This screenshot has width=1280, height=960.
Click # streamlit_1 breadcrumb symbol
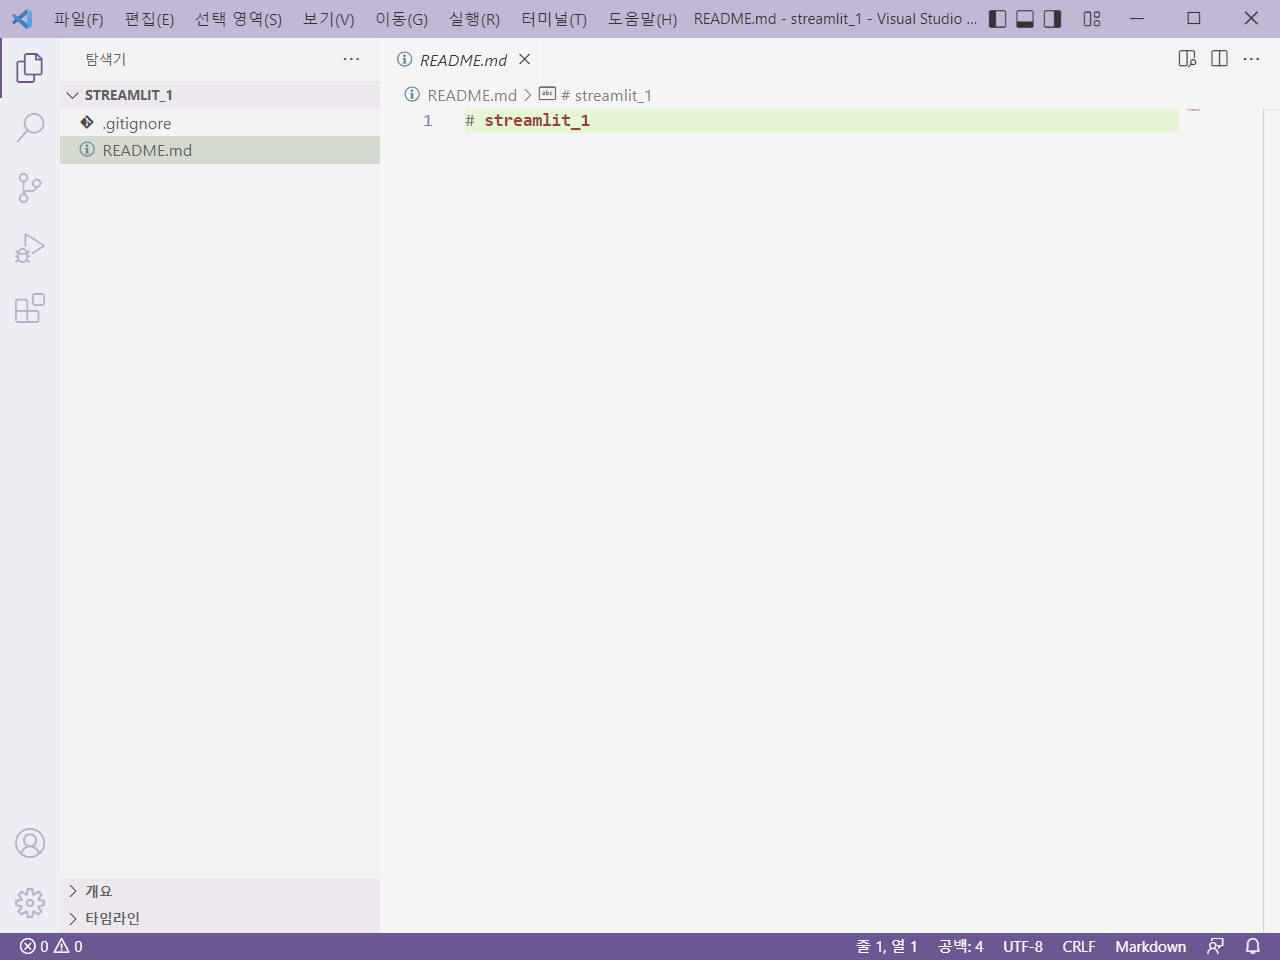(596, 95)
